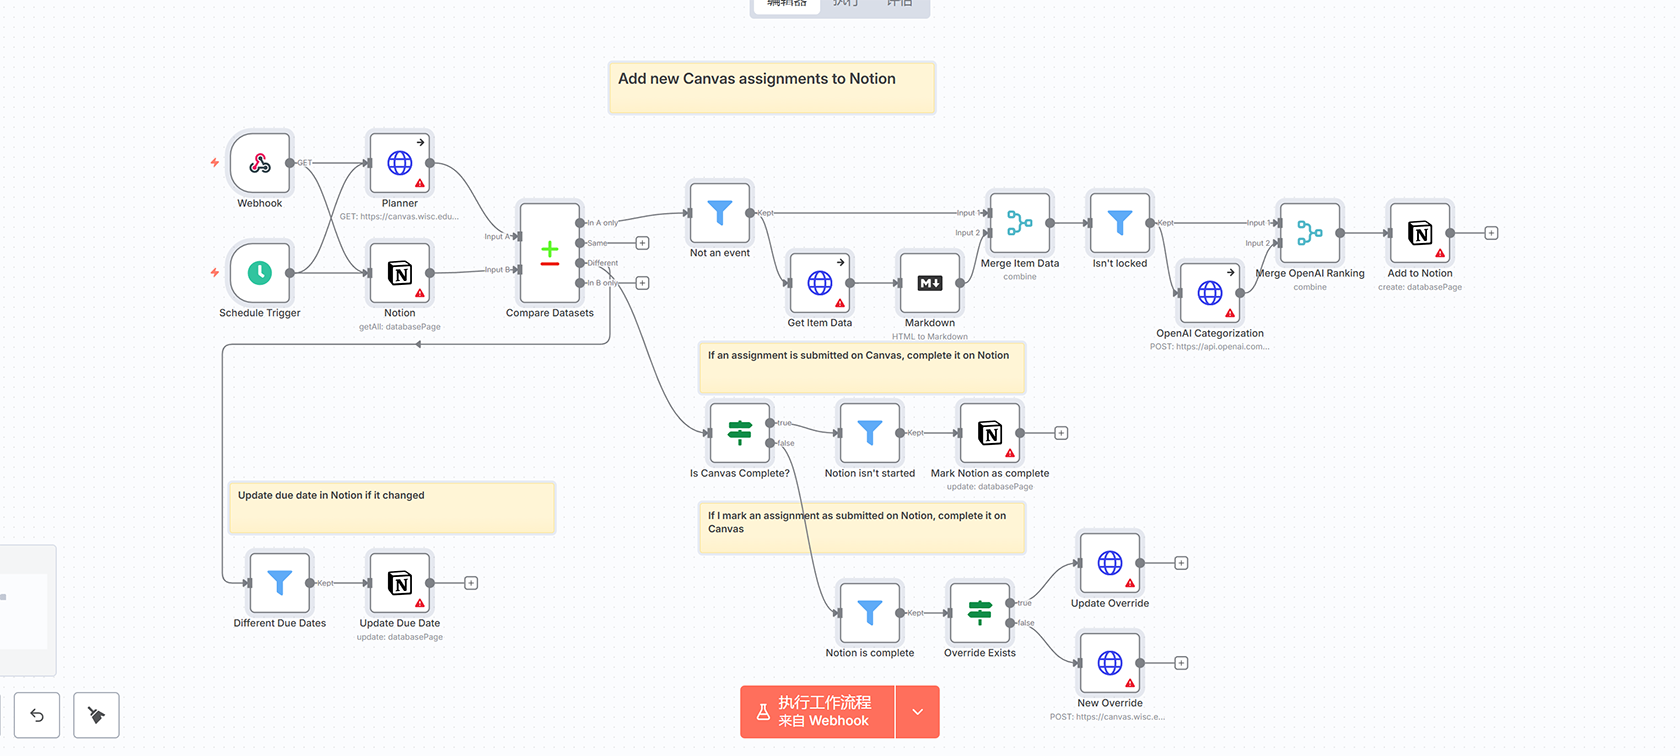This screenshot has width=1680, height=756.
Task: Click the Not an event filter node
Action: click(x=719, y=213)
